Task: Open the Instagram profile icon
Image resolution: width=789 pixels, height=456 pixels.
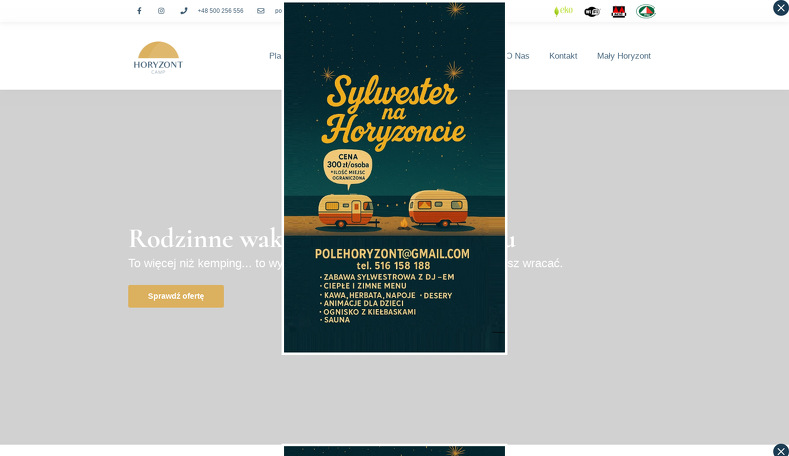Action: point(161,11)
